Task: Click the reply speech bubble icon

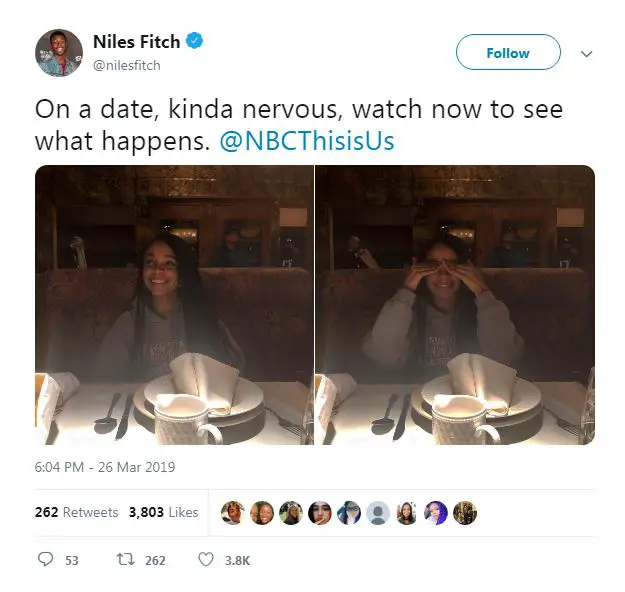Action: coord(45,559)
